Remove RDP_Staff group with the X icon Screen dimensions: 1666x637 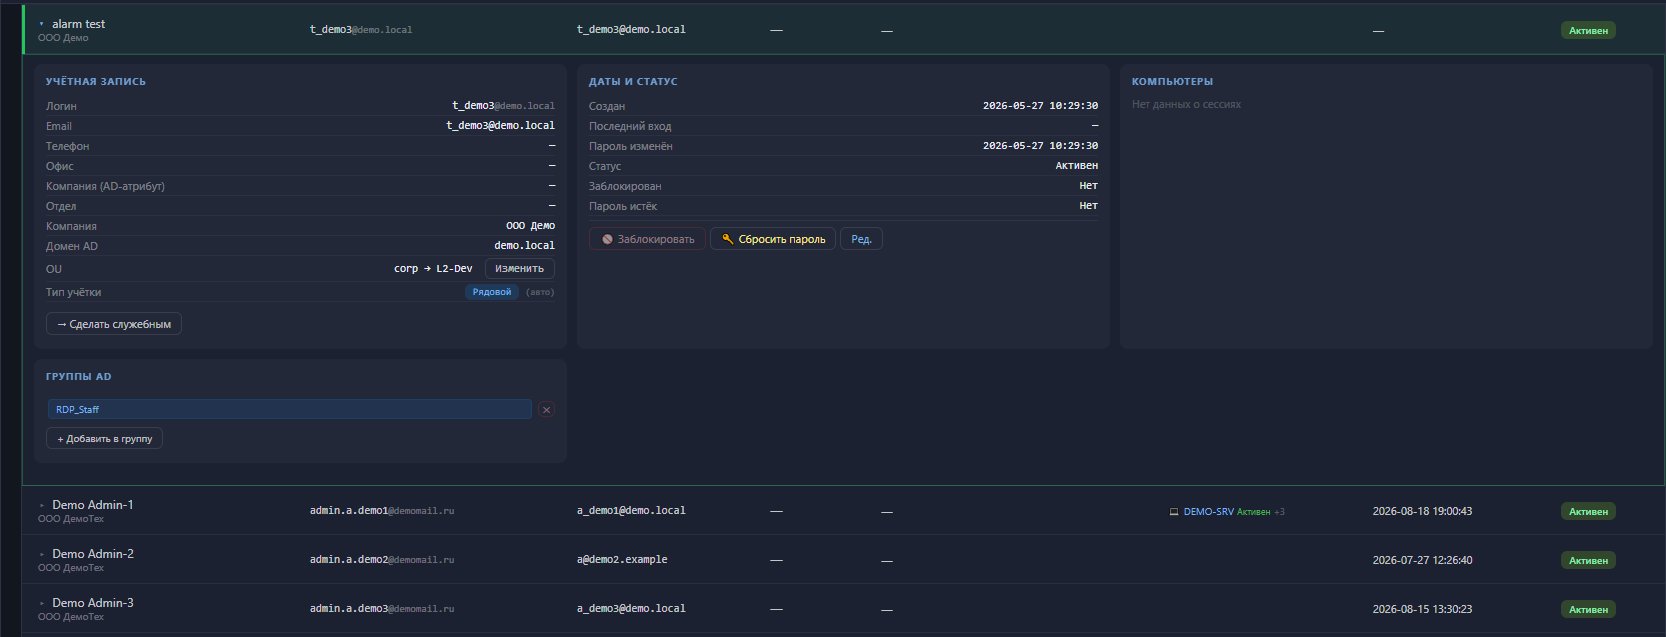coord(546,409)
